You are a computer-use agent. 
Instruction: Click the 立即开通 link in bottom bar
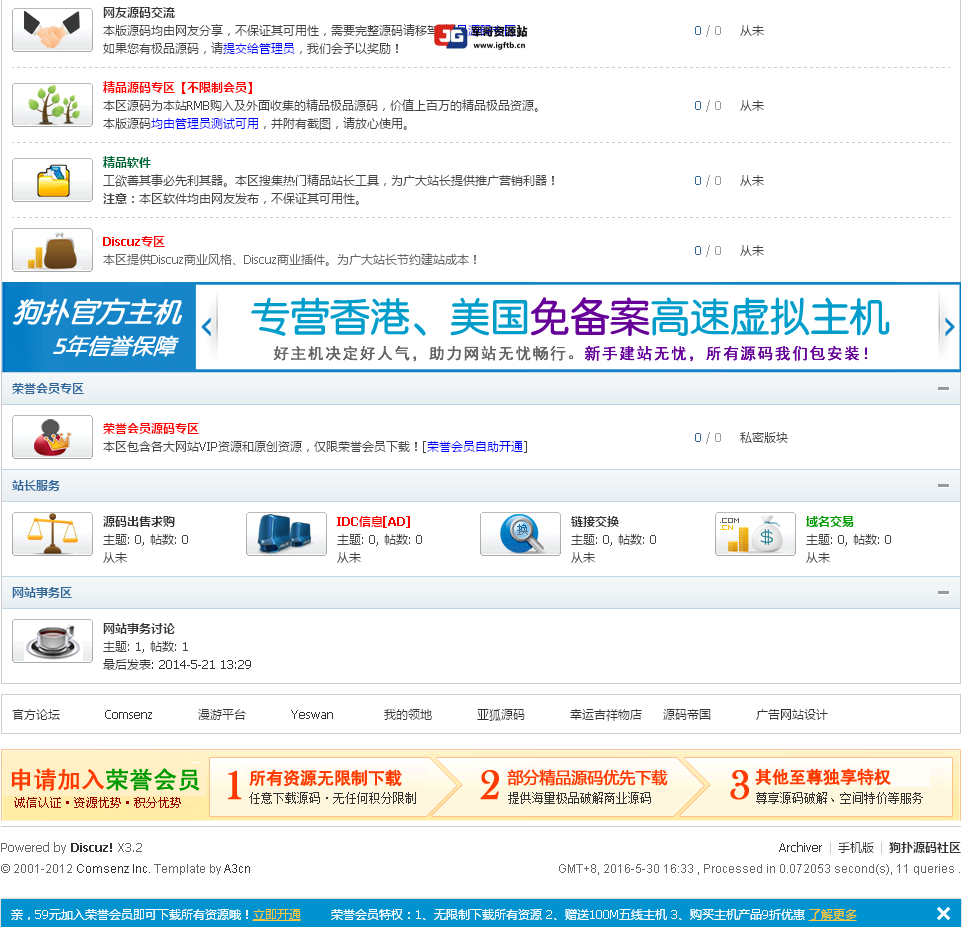coord(277,914)
